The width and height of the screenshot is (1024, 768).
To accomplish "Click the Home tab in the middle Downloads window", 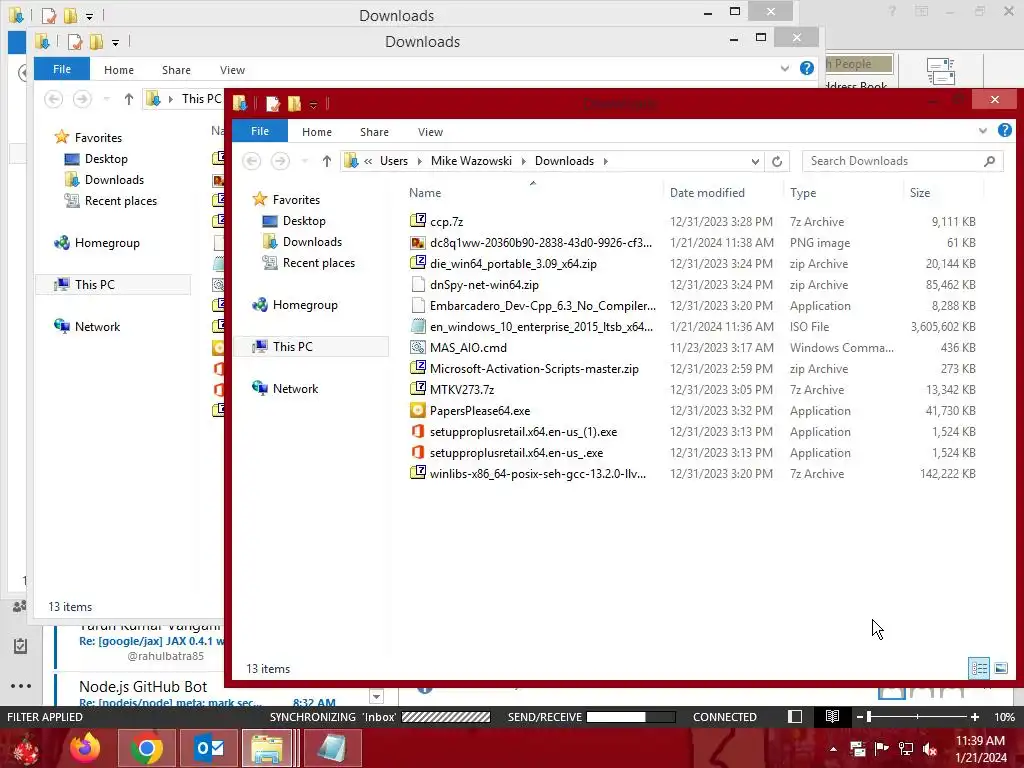I will tap(118, 70).
